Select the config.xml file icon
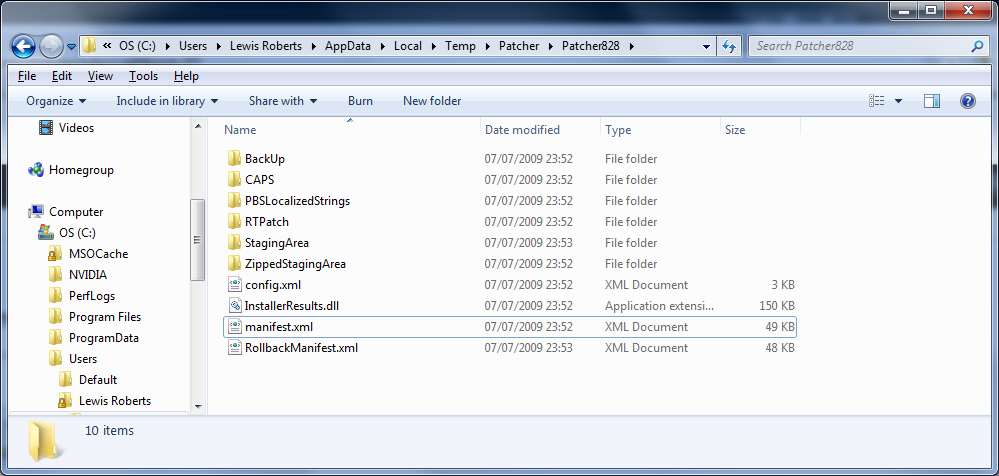Viewport: 999px width, 476px height. tap(234, 284)
